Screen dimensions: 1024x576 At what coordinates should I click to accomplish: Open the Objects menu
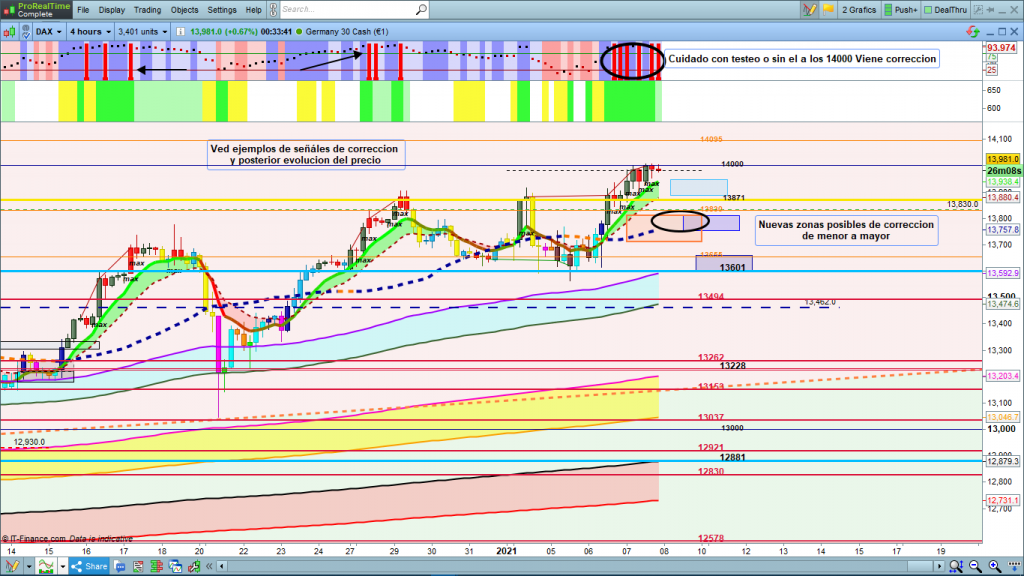click(x=184, y=9)
